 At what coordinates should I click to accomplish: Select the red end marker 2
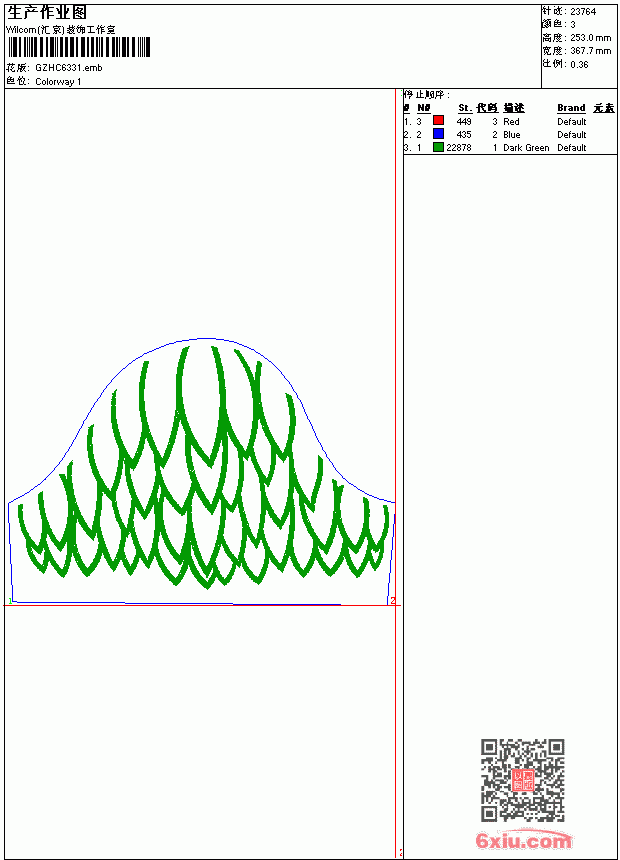392,601
